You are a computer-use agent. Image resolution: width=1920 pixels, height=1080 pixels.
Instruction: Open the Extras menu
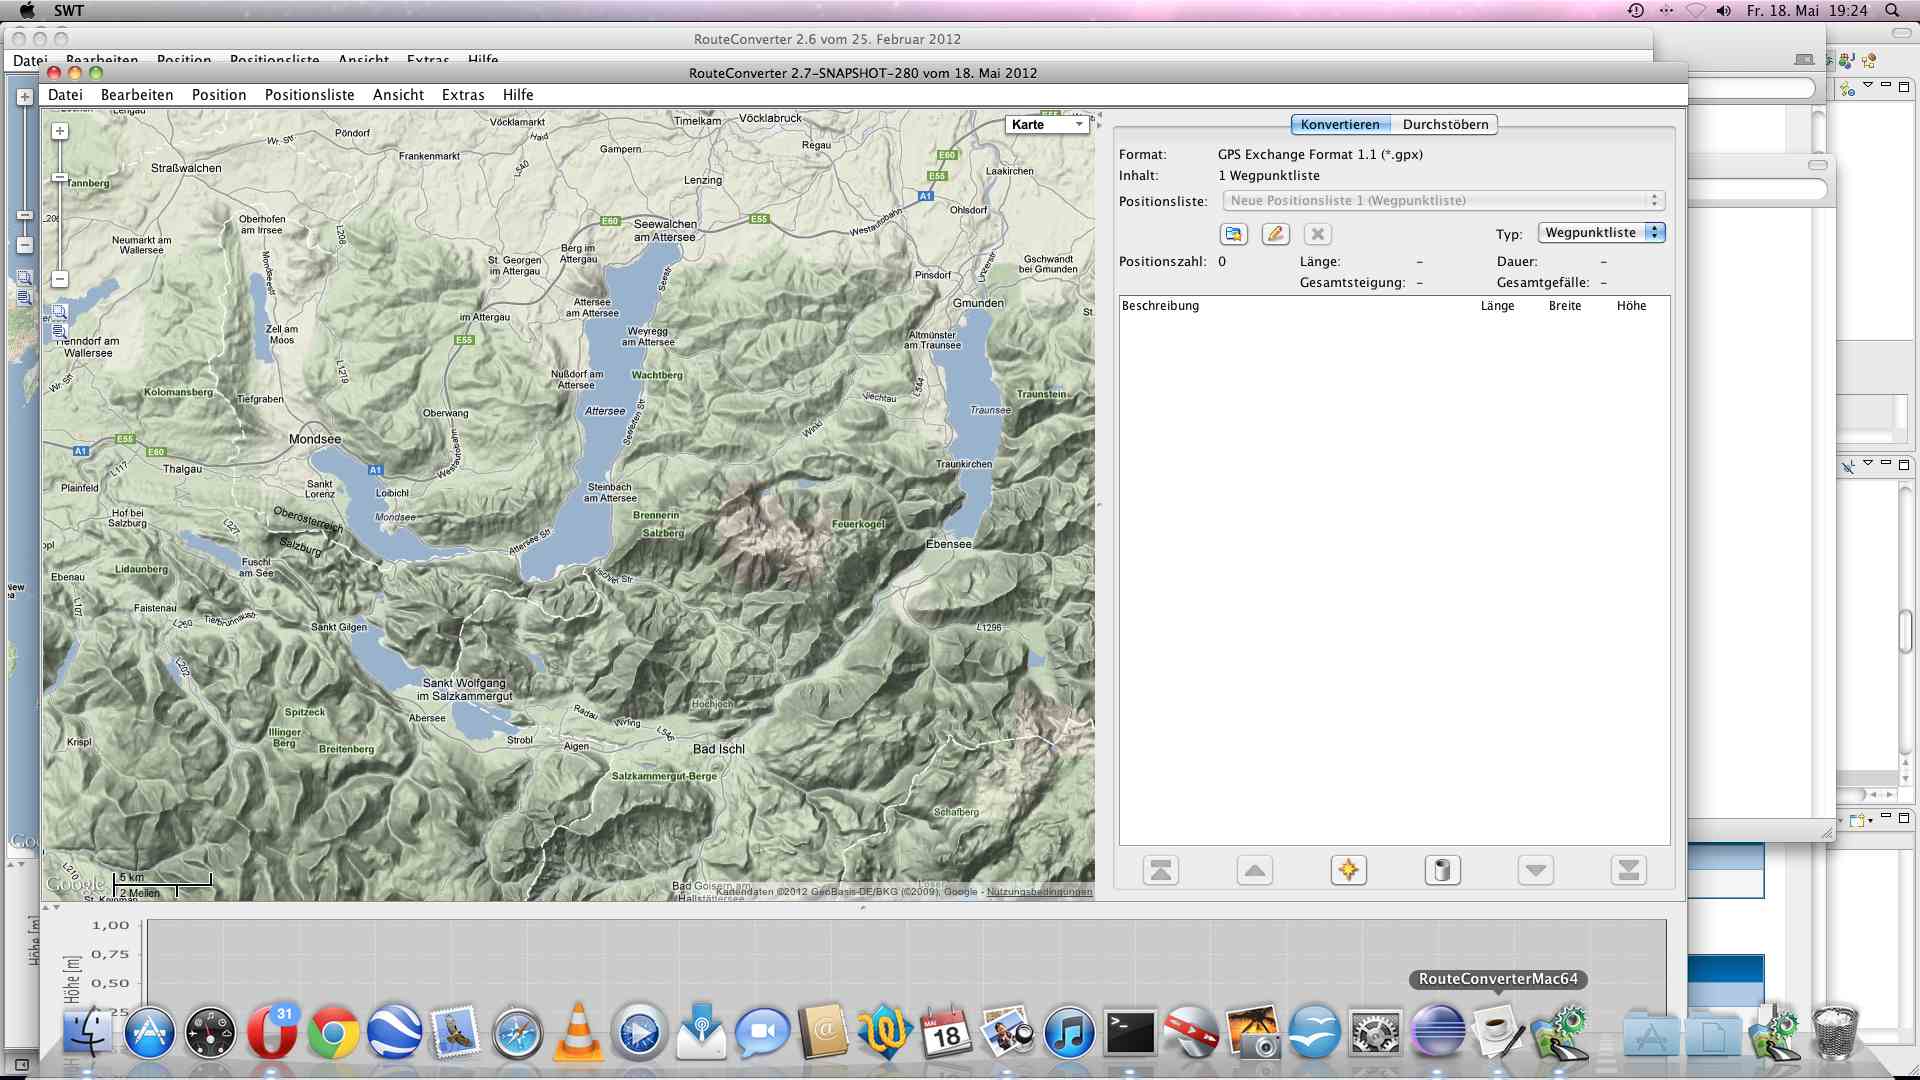pyautogui.click(x=463, y=95)
